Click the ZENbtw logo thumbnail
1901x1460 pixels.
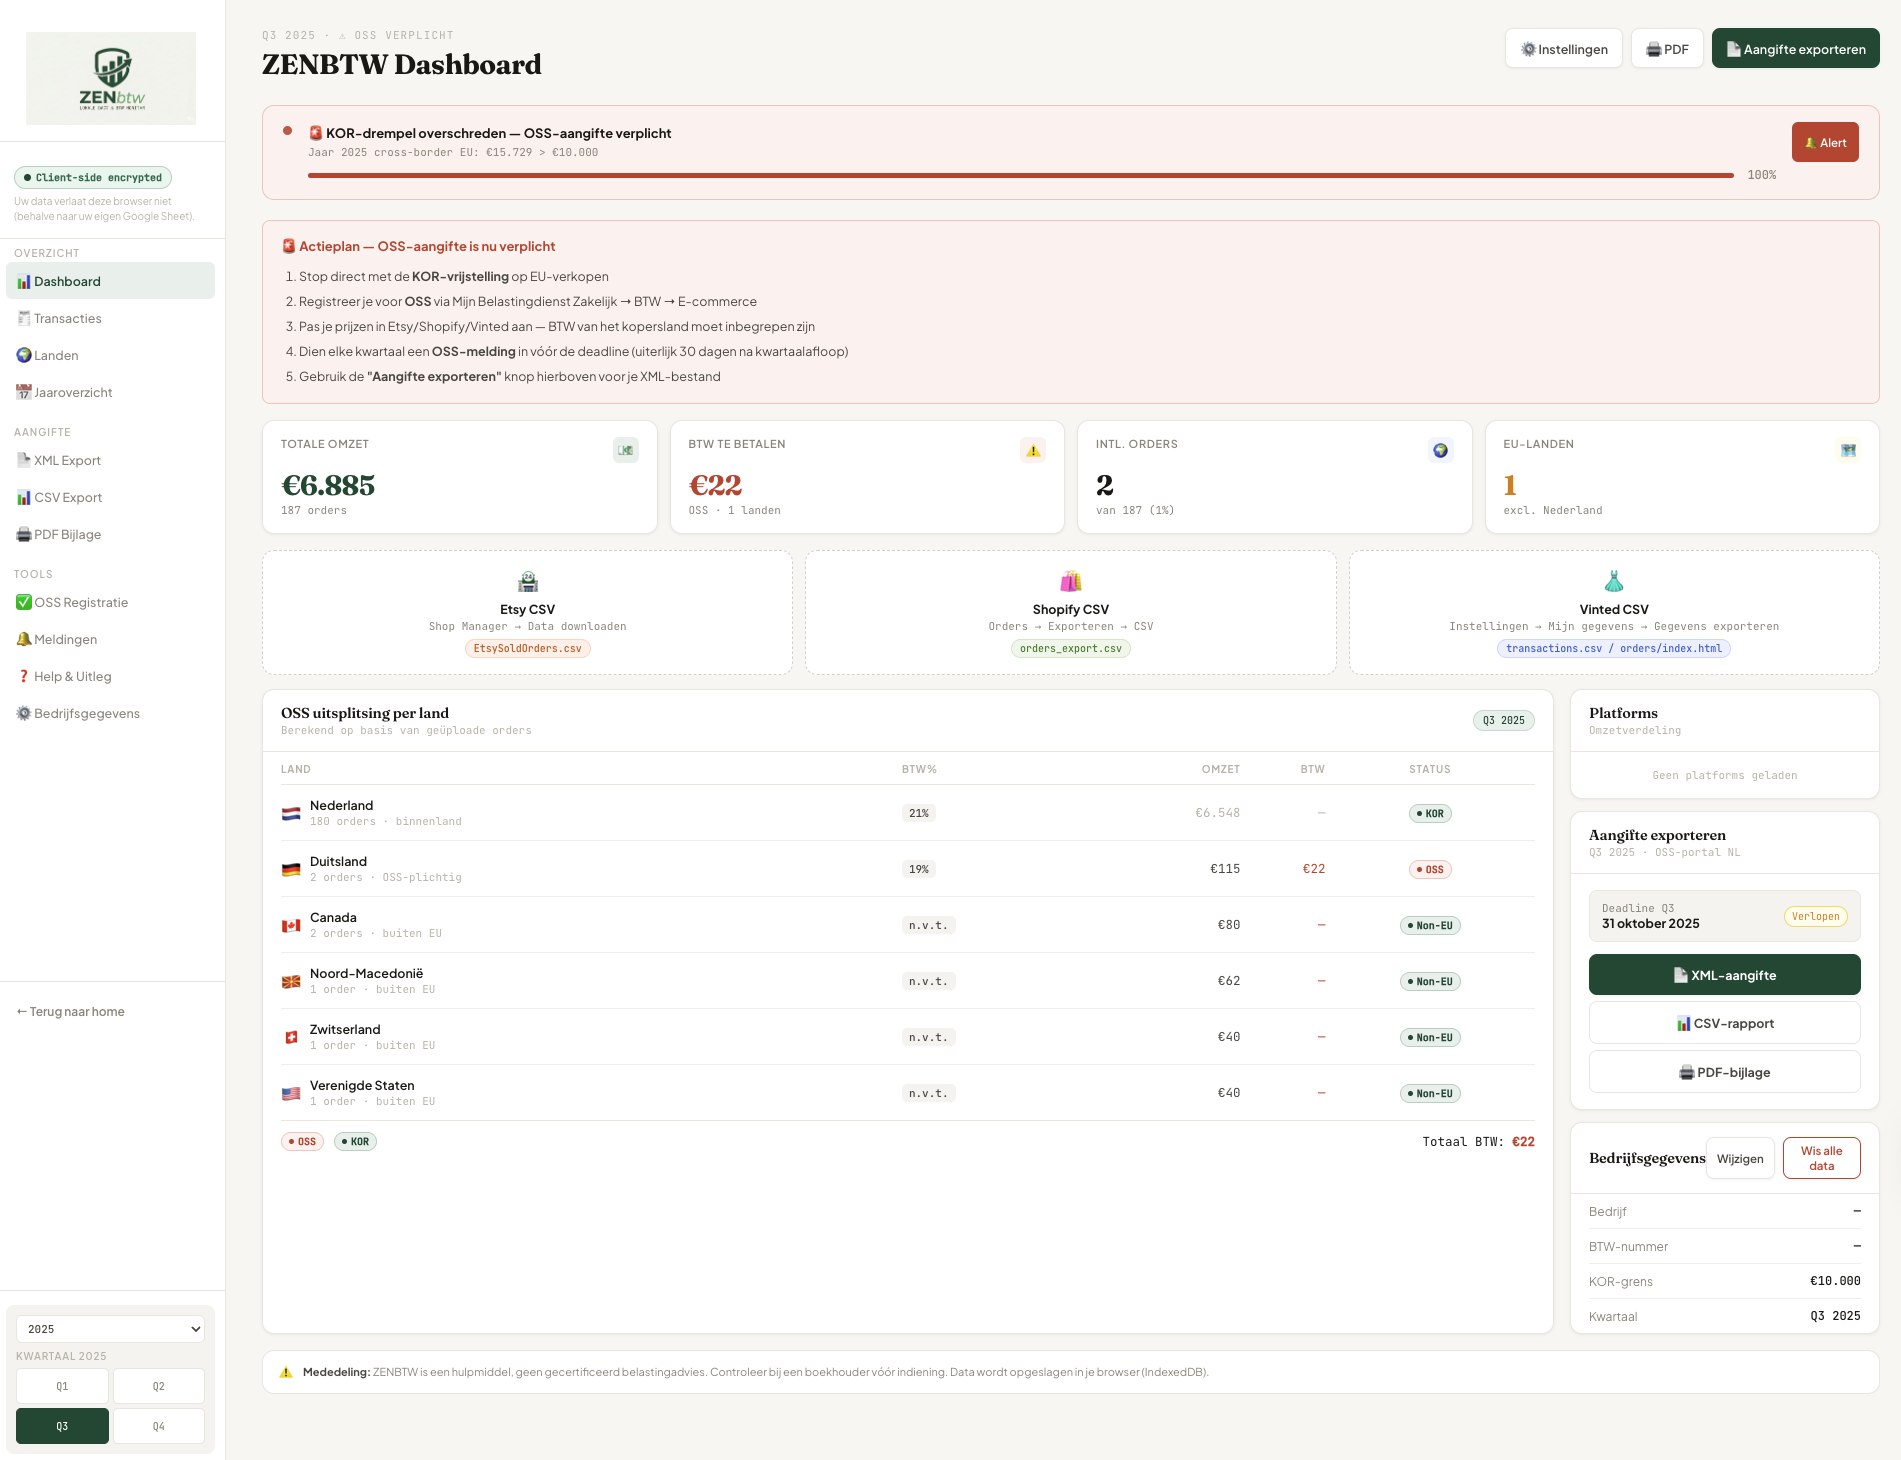pos(111,77)
